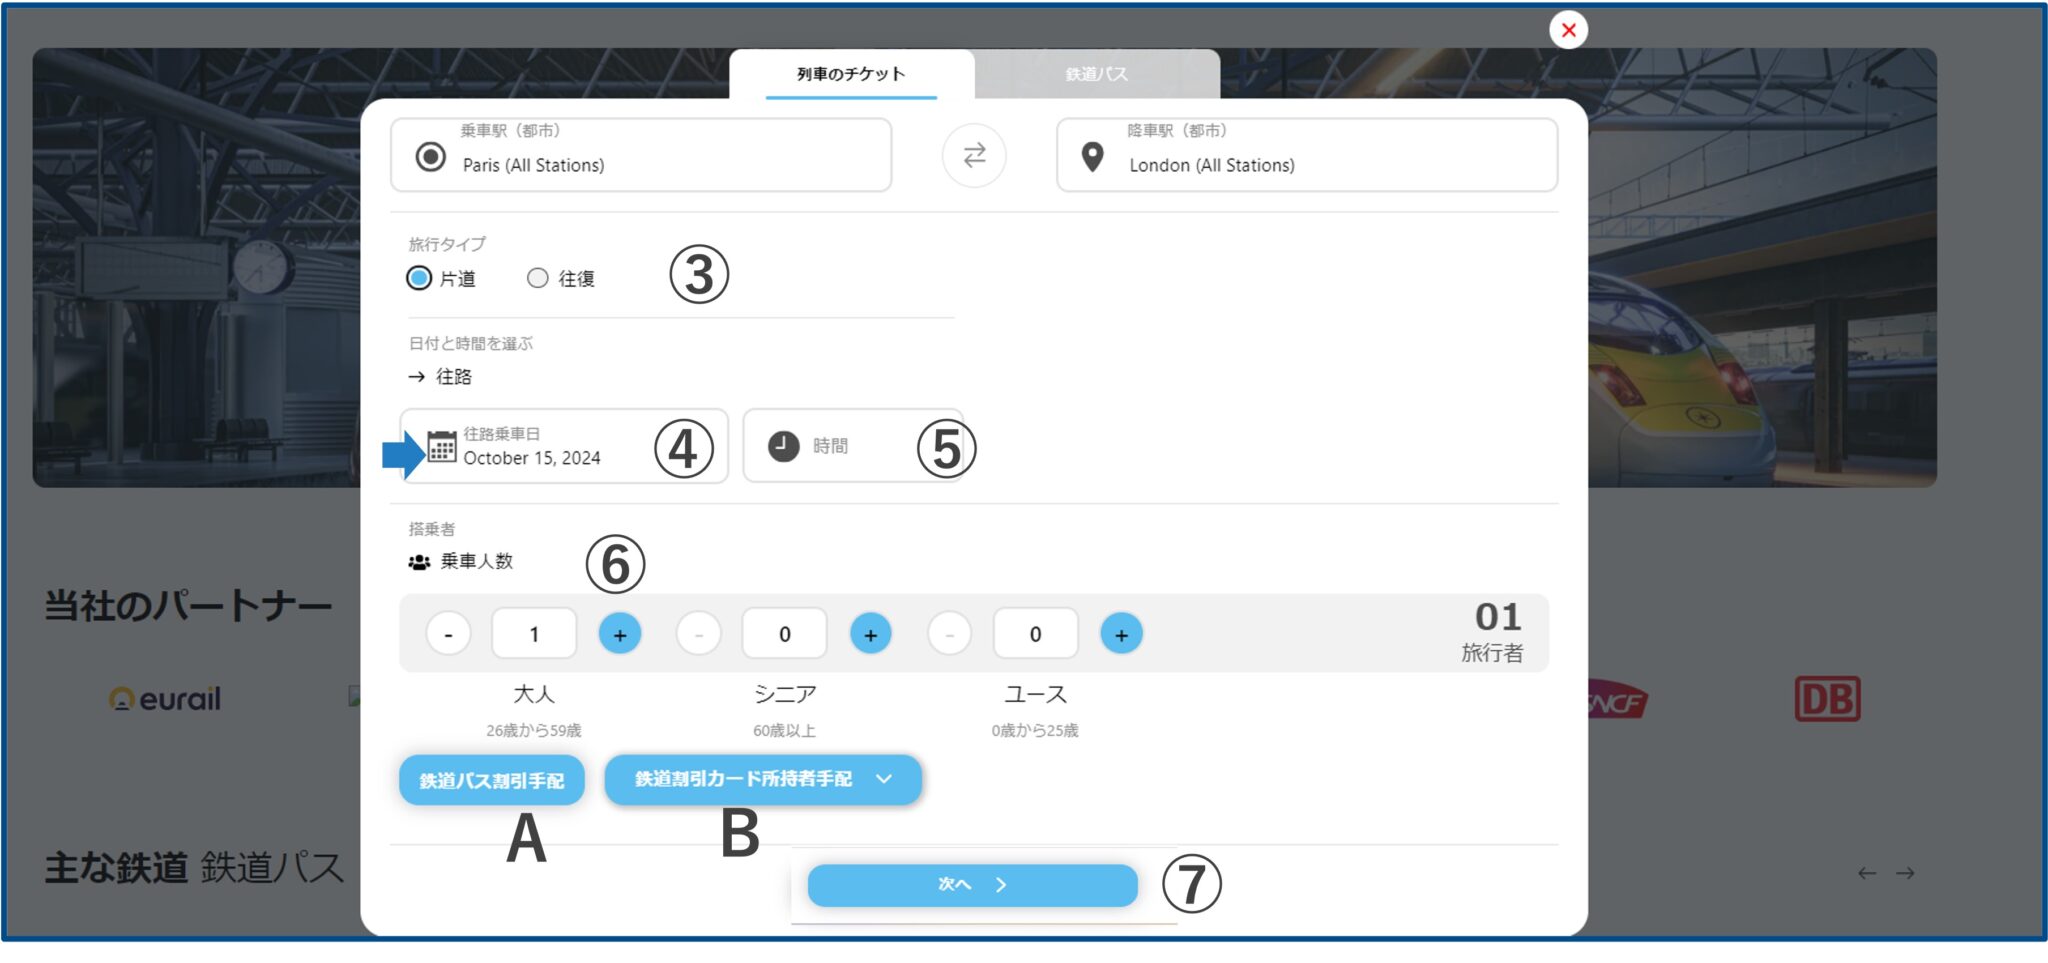Click the plus button for 大人 count

[619, 634]
